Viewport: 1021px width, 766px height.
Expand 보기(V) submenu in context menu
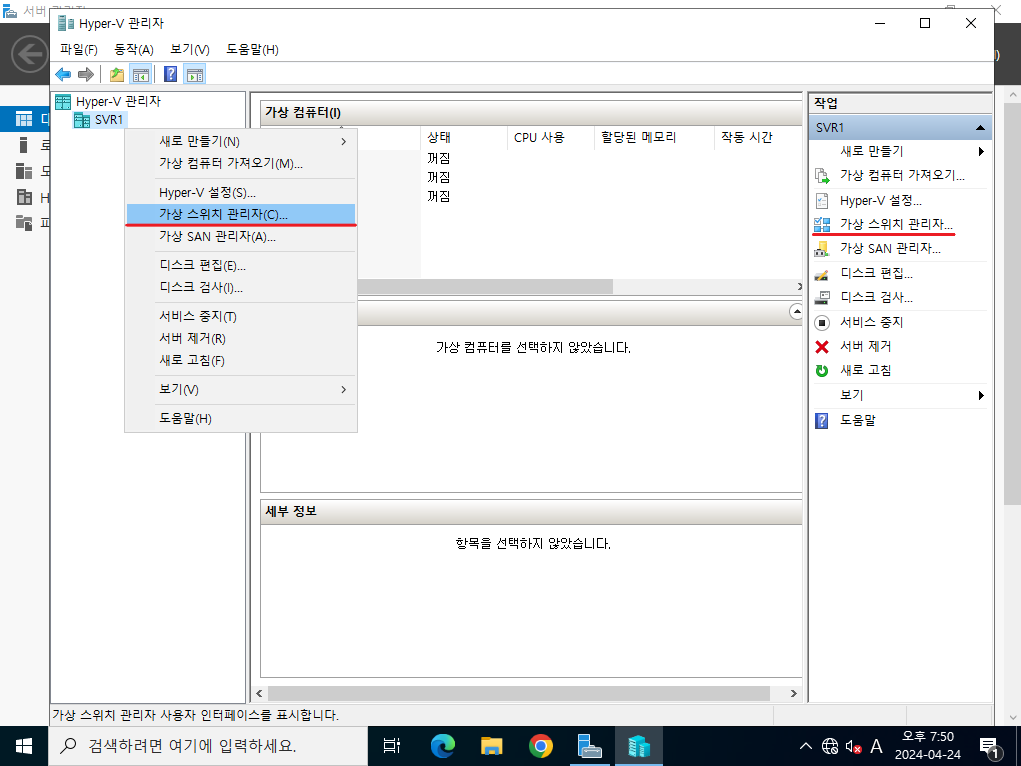point(241,390)
